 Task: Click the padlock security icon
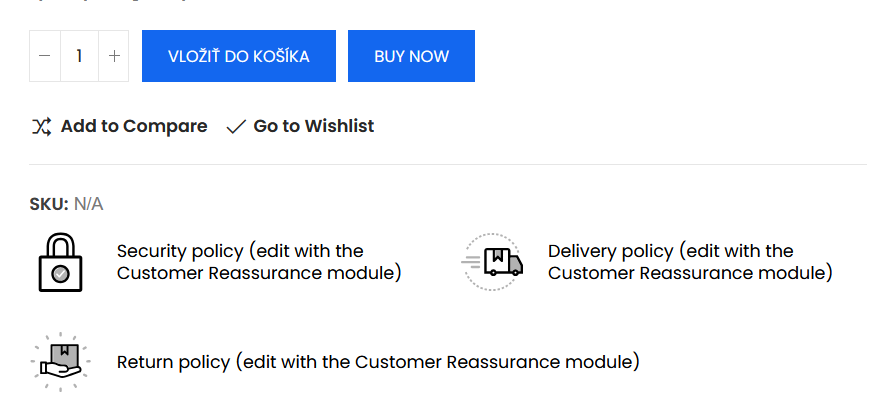(60, 262)
